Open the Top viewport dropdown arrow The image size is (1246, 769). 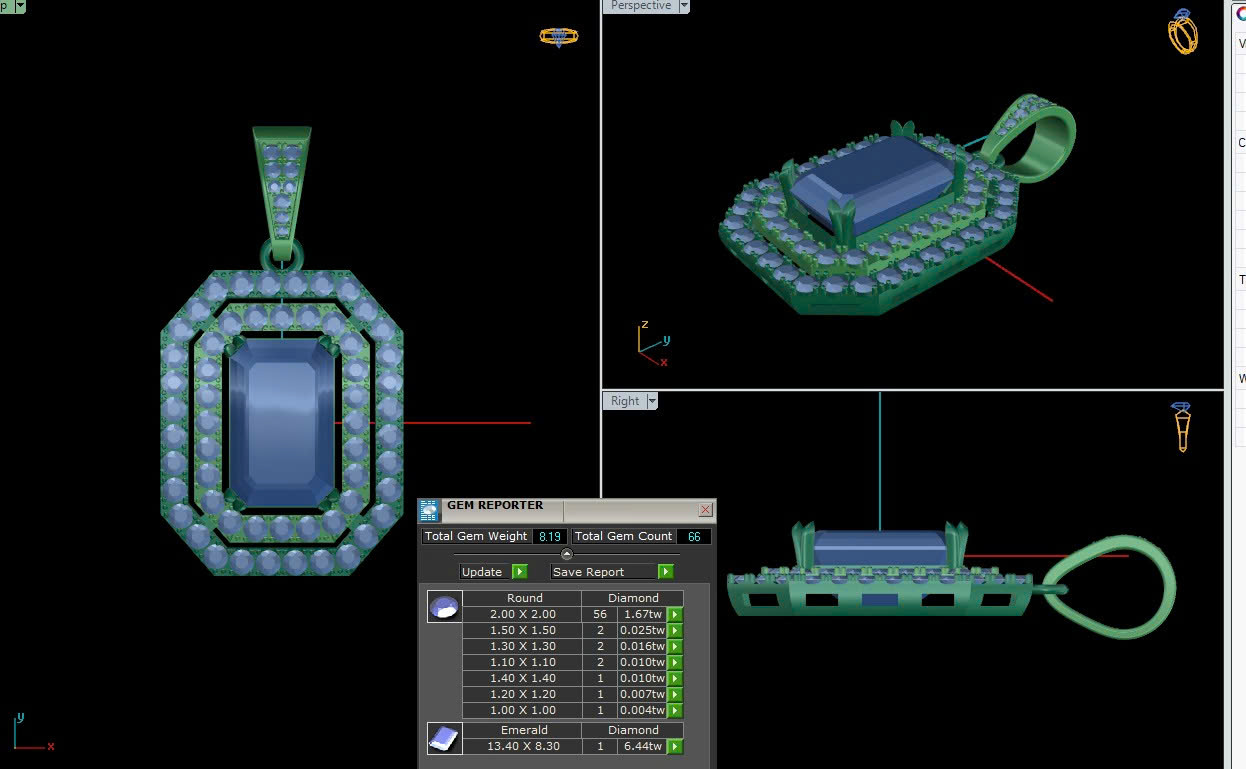click(x=20, y=6)
